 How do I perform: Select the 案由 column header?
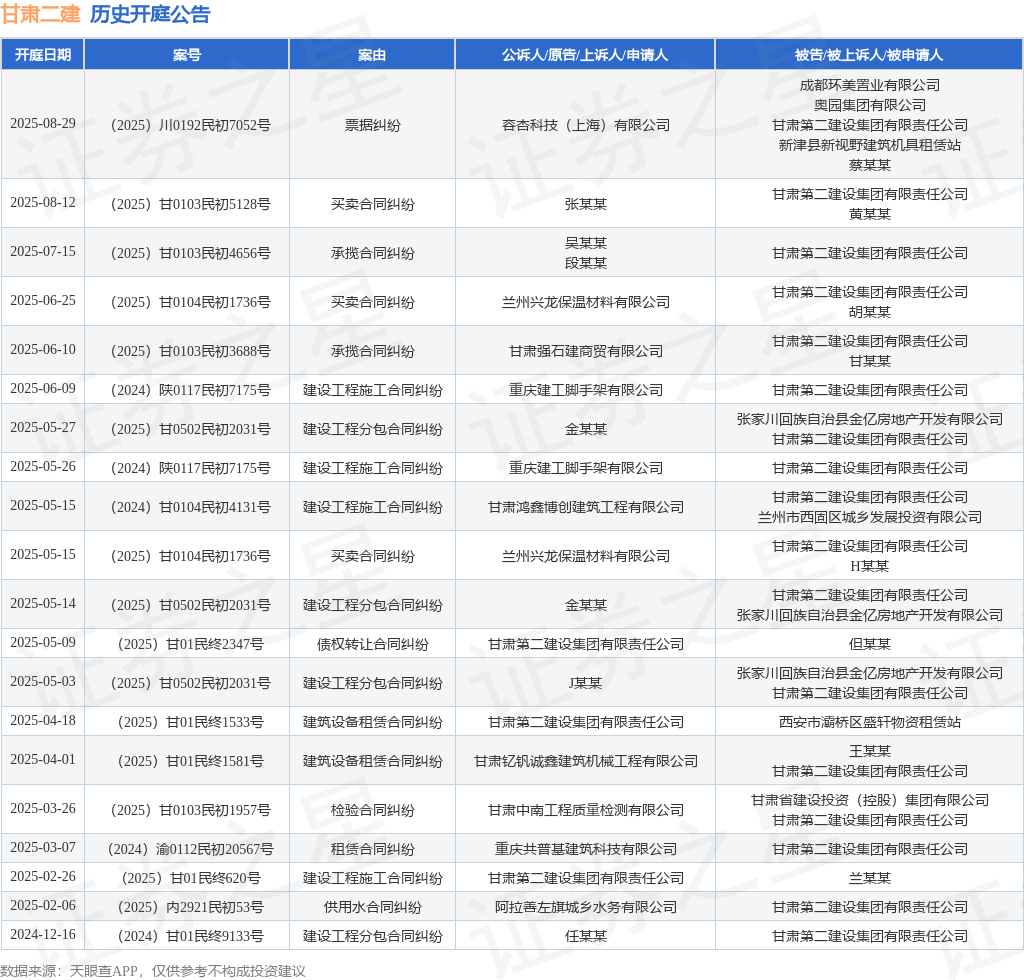coord(372,55)
